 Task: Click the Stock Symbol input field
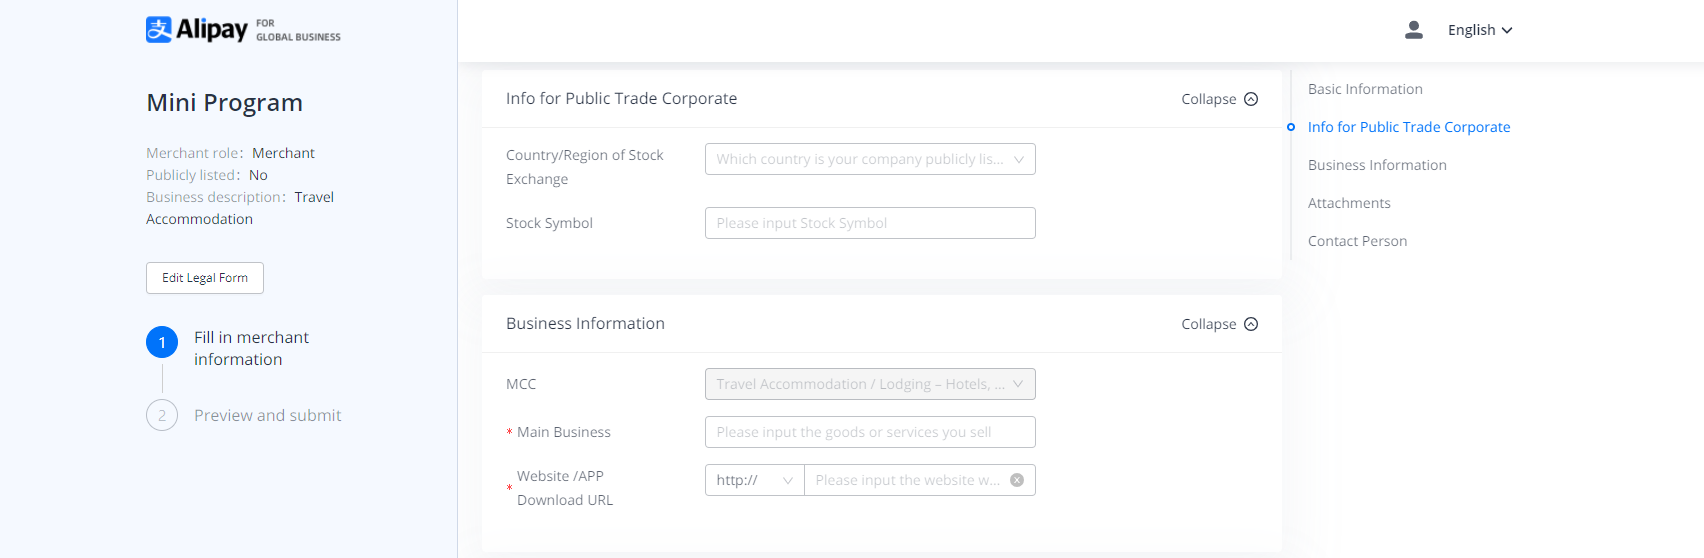pos(869,223)
